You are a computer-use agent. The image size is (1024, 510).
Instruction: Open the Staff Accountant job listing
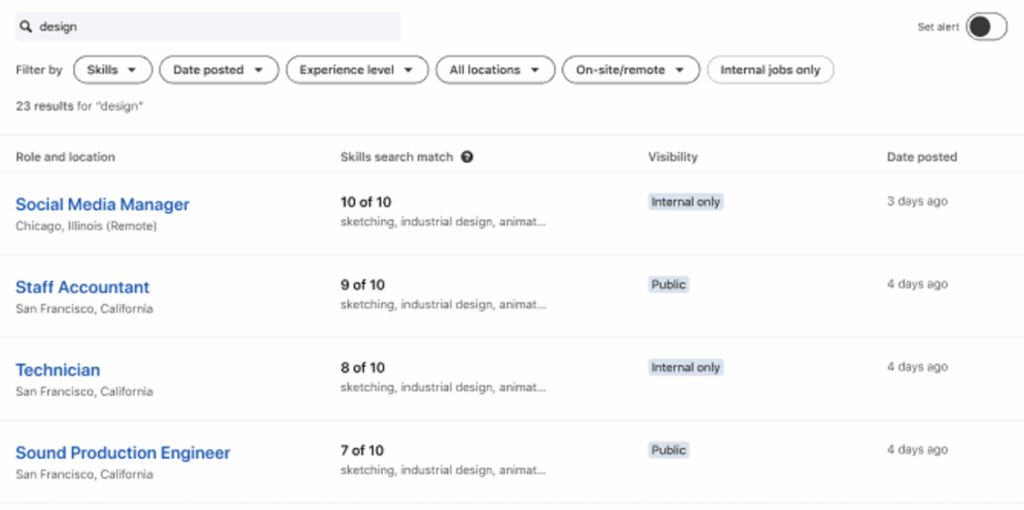coord(82,287)
